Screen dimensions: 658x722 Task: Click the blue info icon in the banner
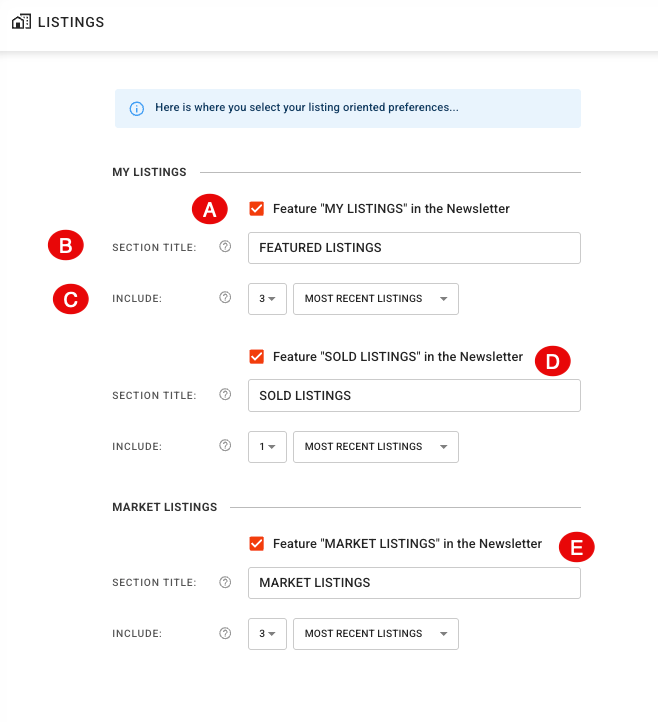pos(137,109)
